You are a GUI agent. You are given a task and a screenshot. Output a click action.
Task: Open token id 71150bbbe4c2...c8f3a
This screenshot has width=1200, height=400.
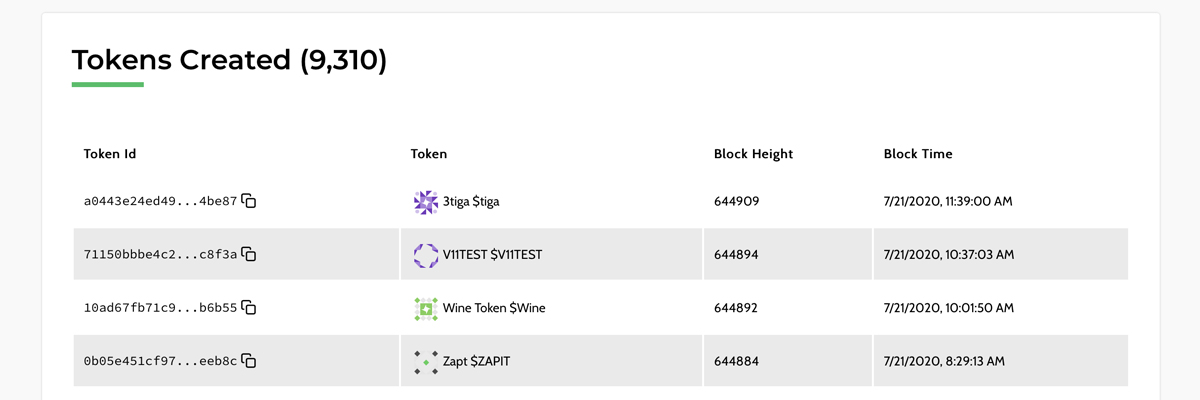[x=160, y=255]
